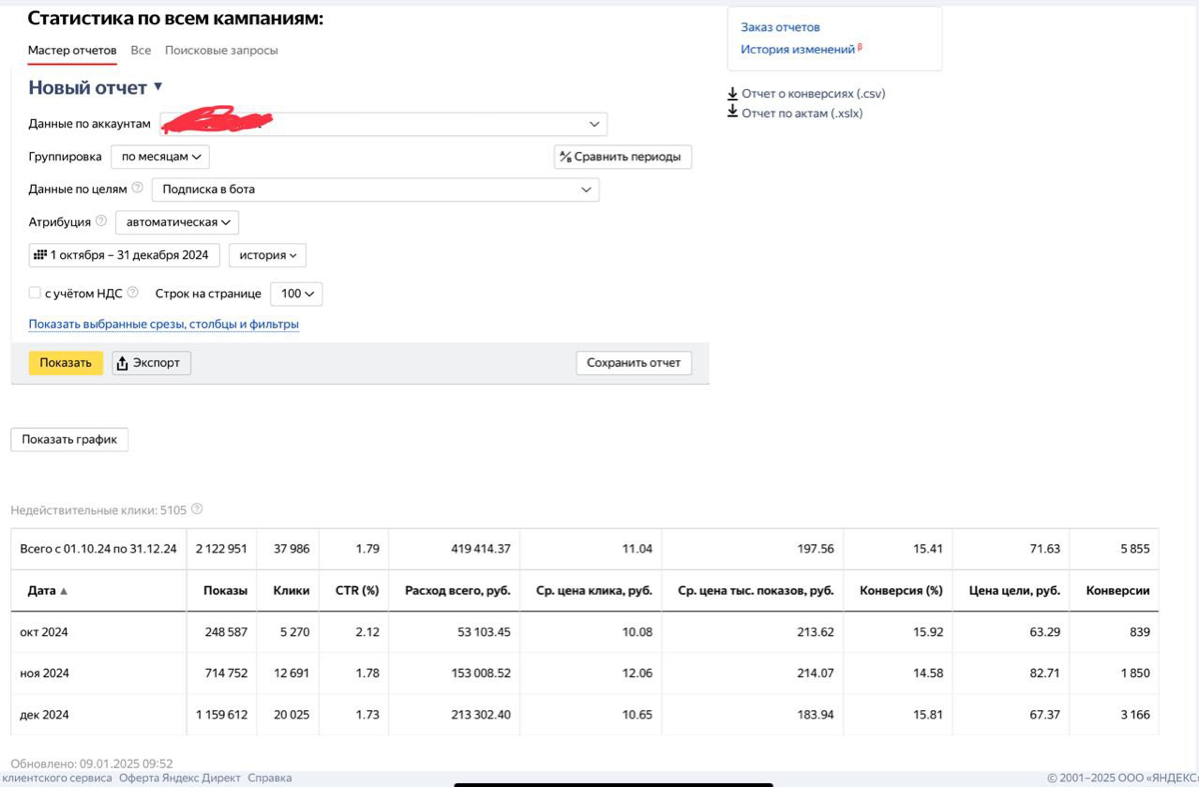Image resolution: width=1199 pixels, height=787 pixels.
Task: Click help icon next to Данные по целям
Action: (x=138, y=187)
